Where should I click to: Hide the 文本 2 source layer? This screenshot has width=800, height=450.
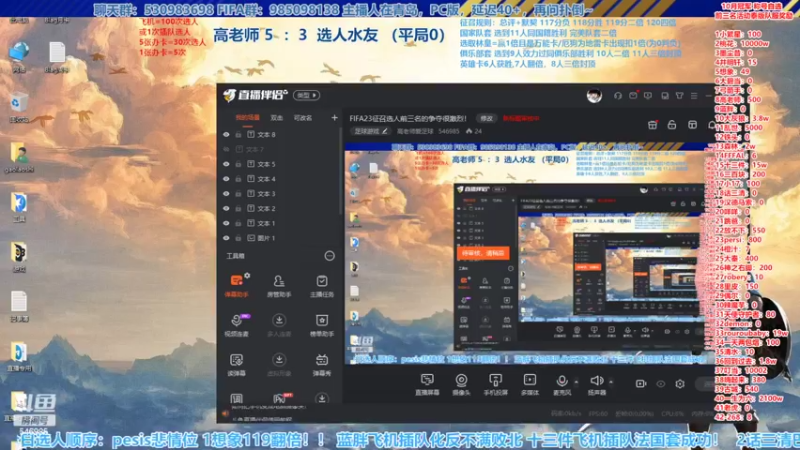(x=226, y=209)
